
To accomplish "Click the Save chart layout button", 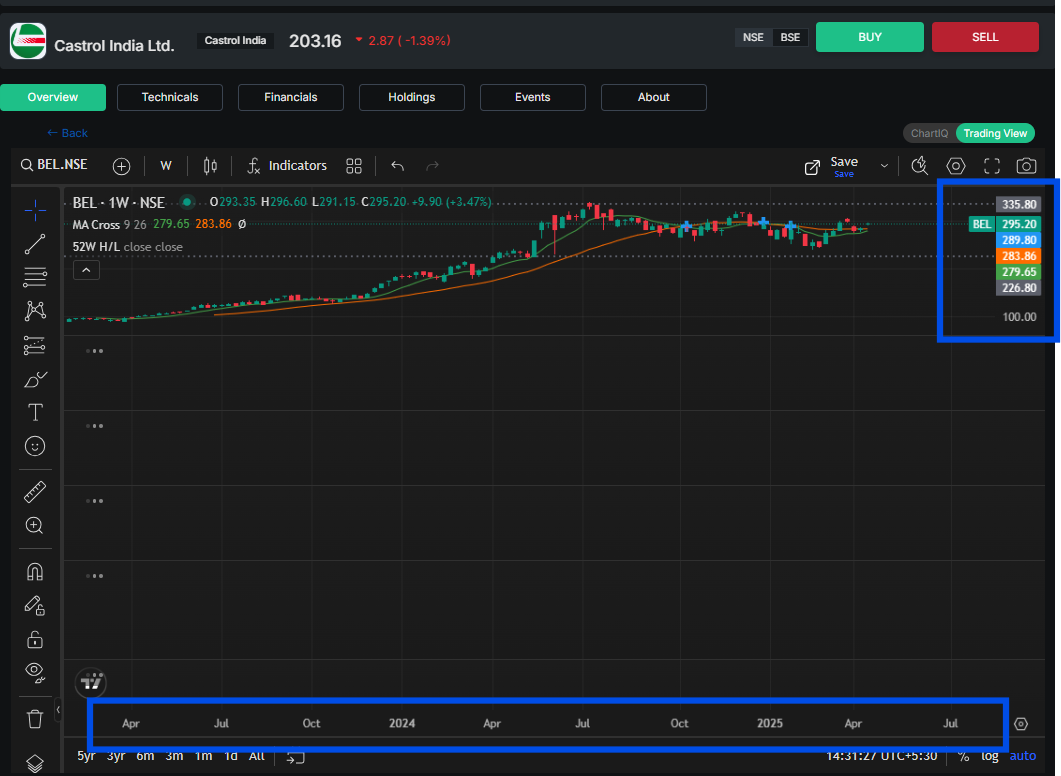I will pos(844,166).
